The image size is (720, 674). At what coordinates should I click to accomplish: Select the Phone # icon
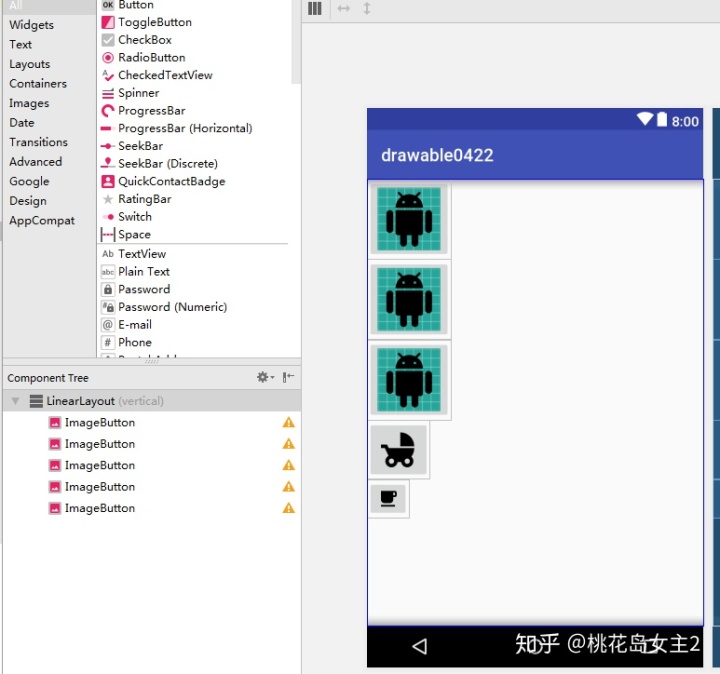[107, 343]
